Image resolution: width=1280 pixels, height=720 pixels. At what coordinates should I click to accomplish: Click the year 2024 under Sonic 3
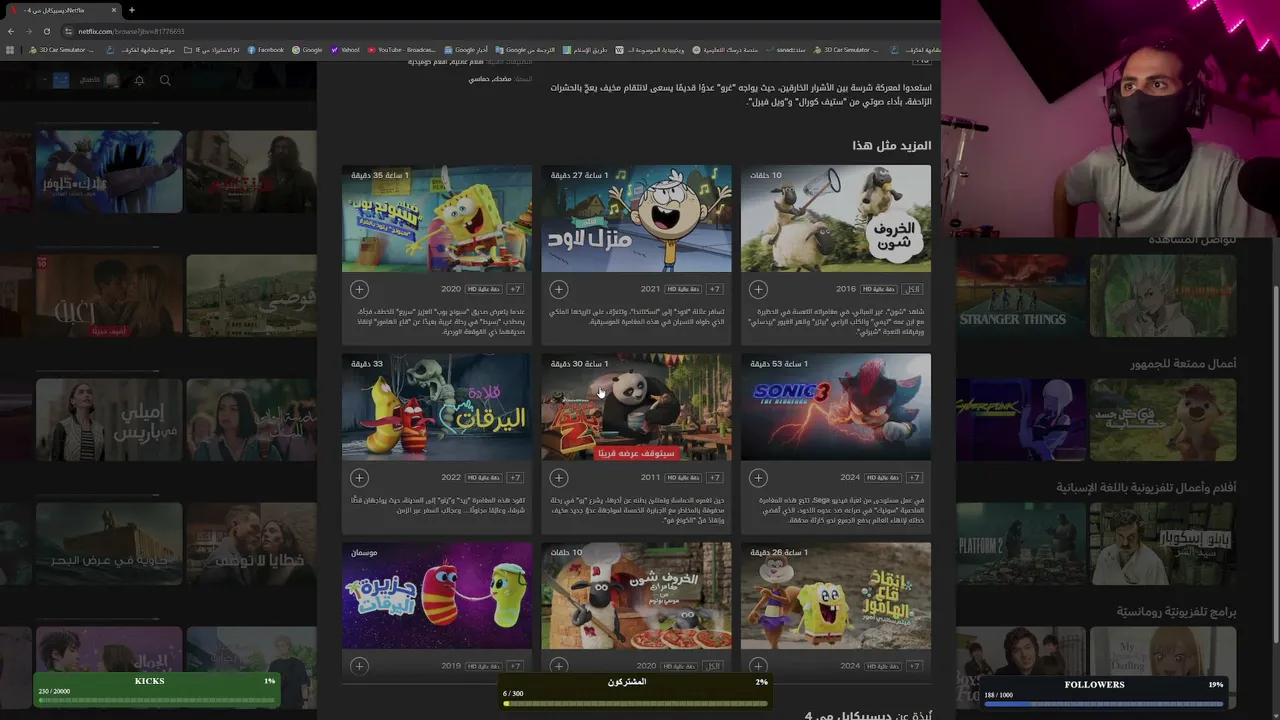tap(850, 478)
